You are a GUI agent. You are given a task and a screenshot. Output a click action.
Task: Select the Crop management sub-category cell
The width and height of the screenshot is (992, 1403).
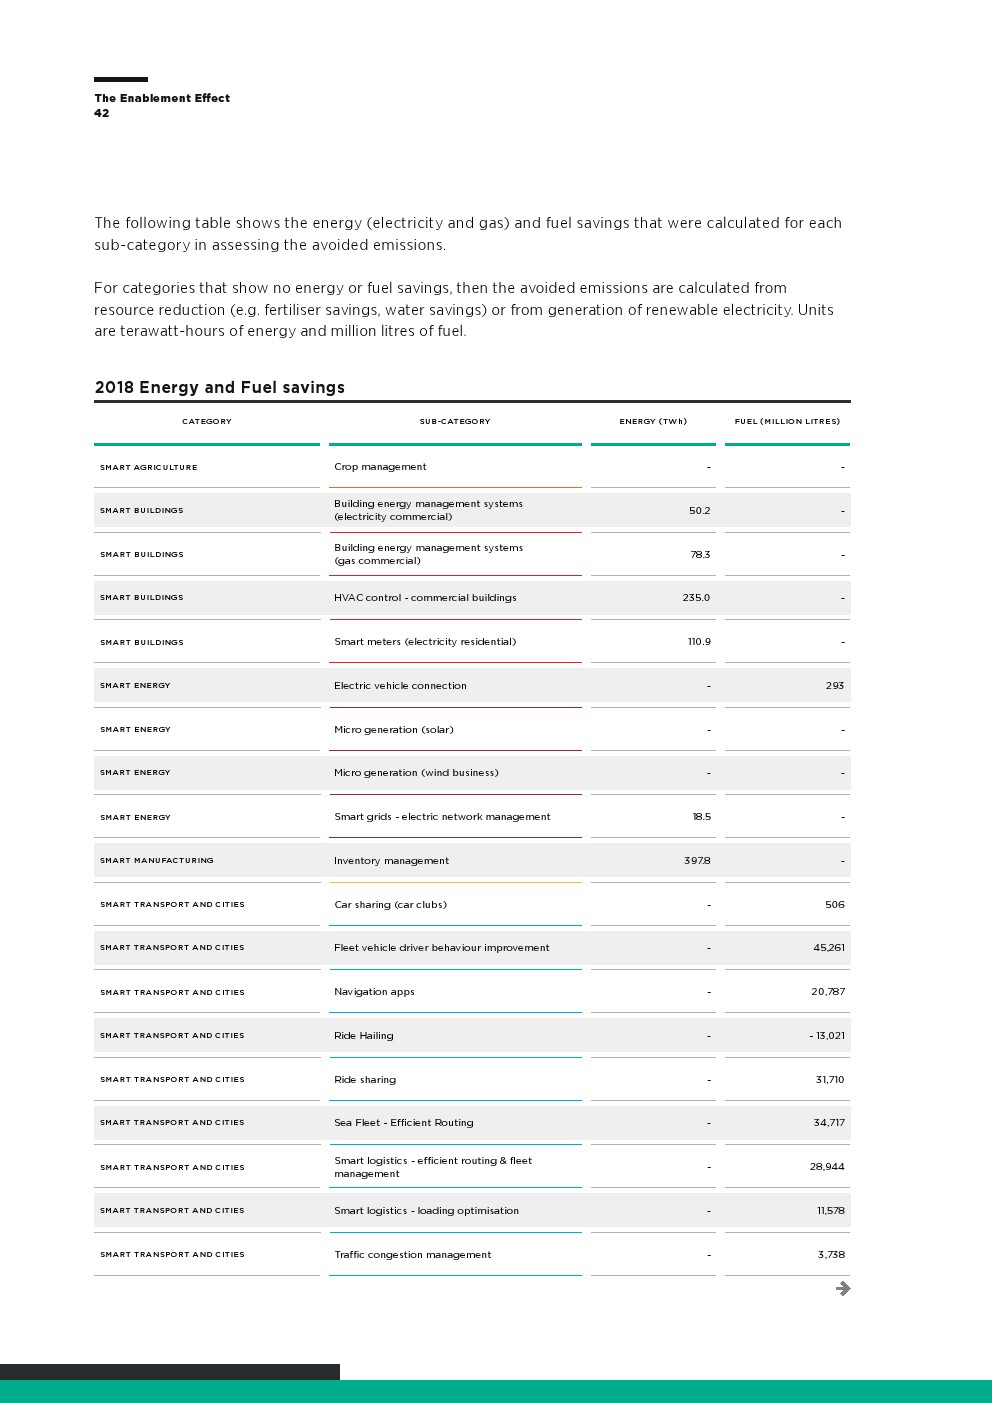pyautogui.click(x=380, y=467)
